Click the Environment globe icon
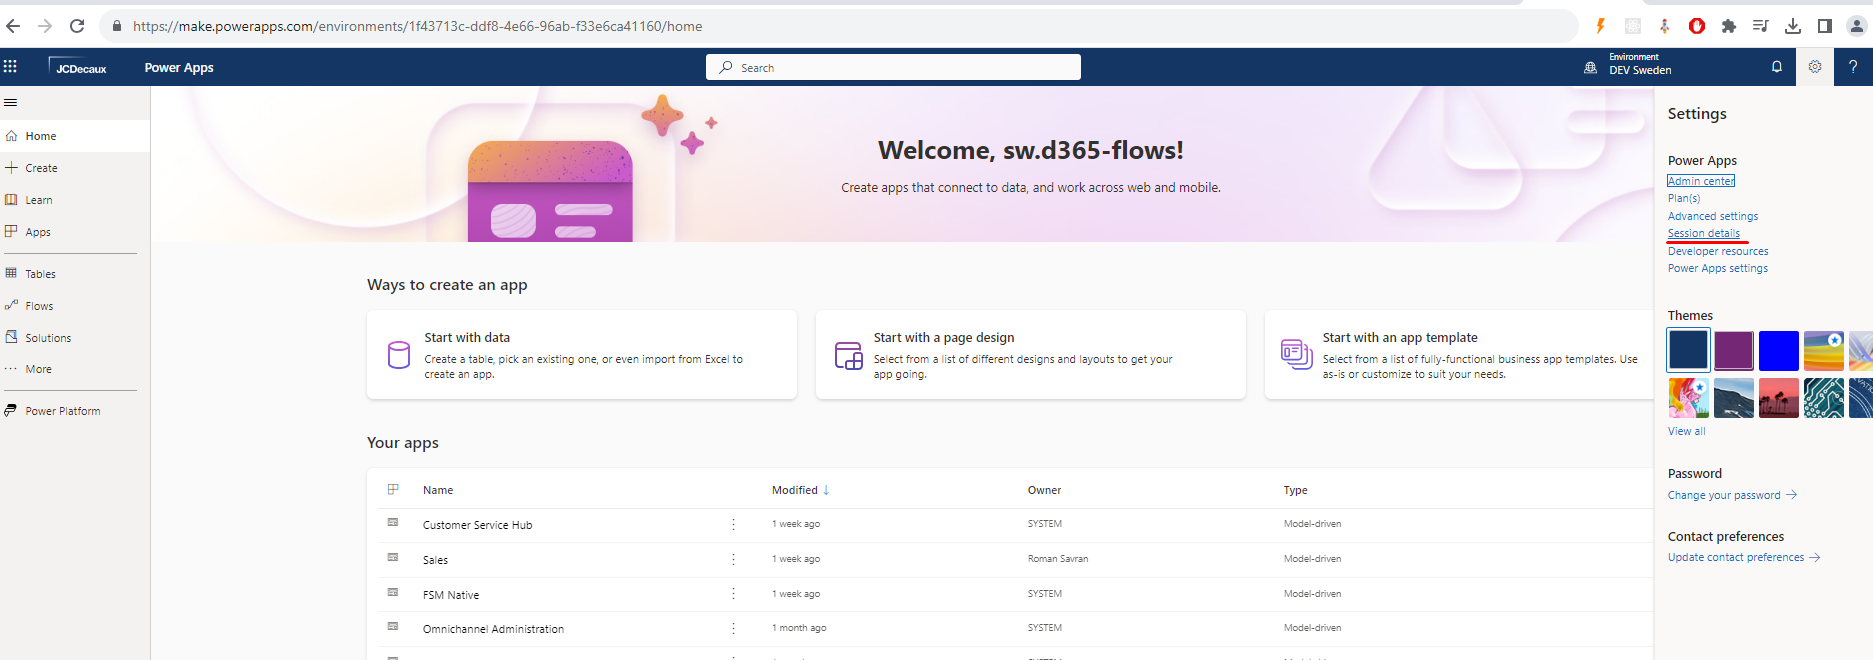 tap(1591, 68)
